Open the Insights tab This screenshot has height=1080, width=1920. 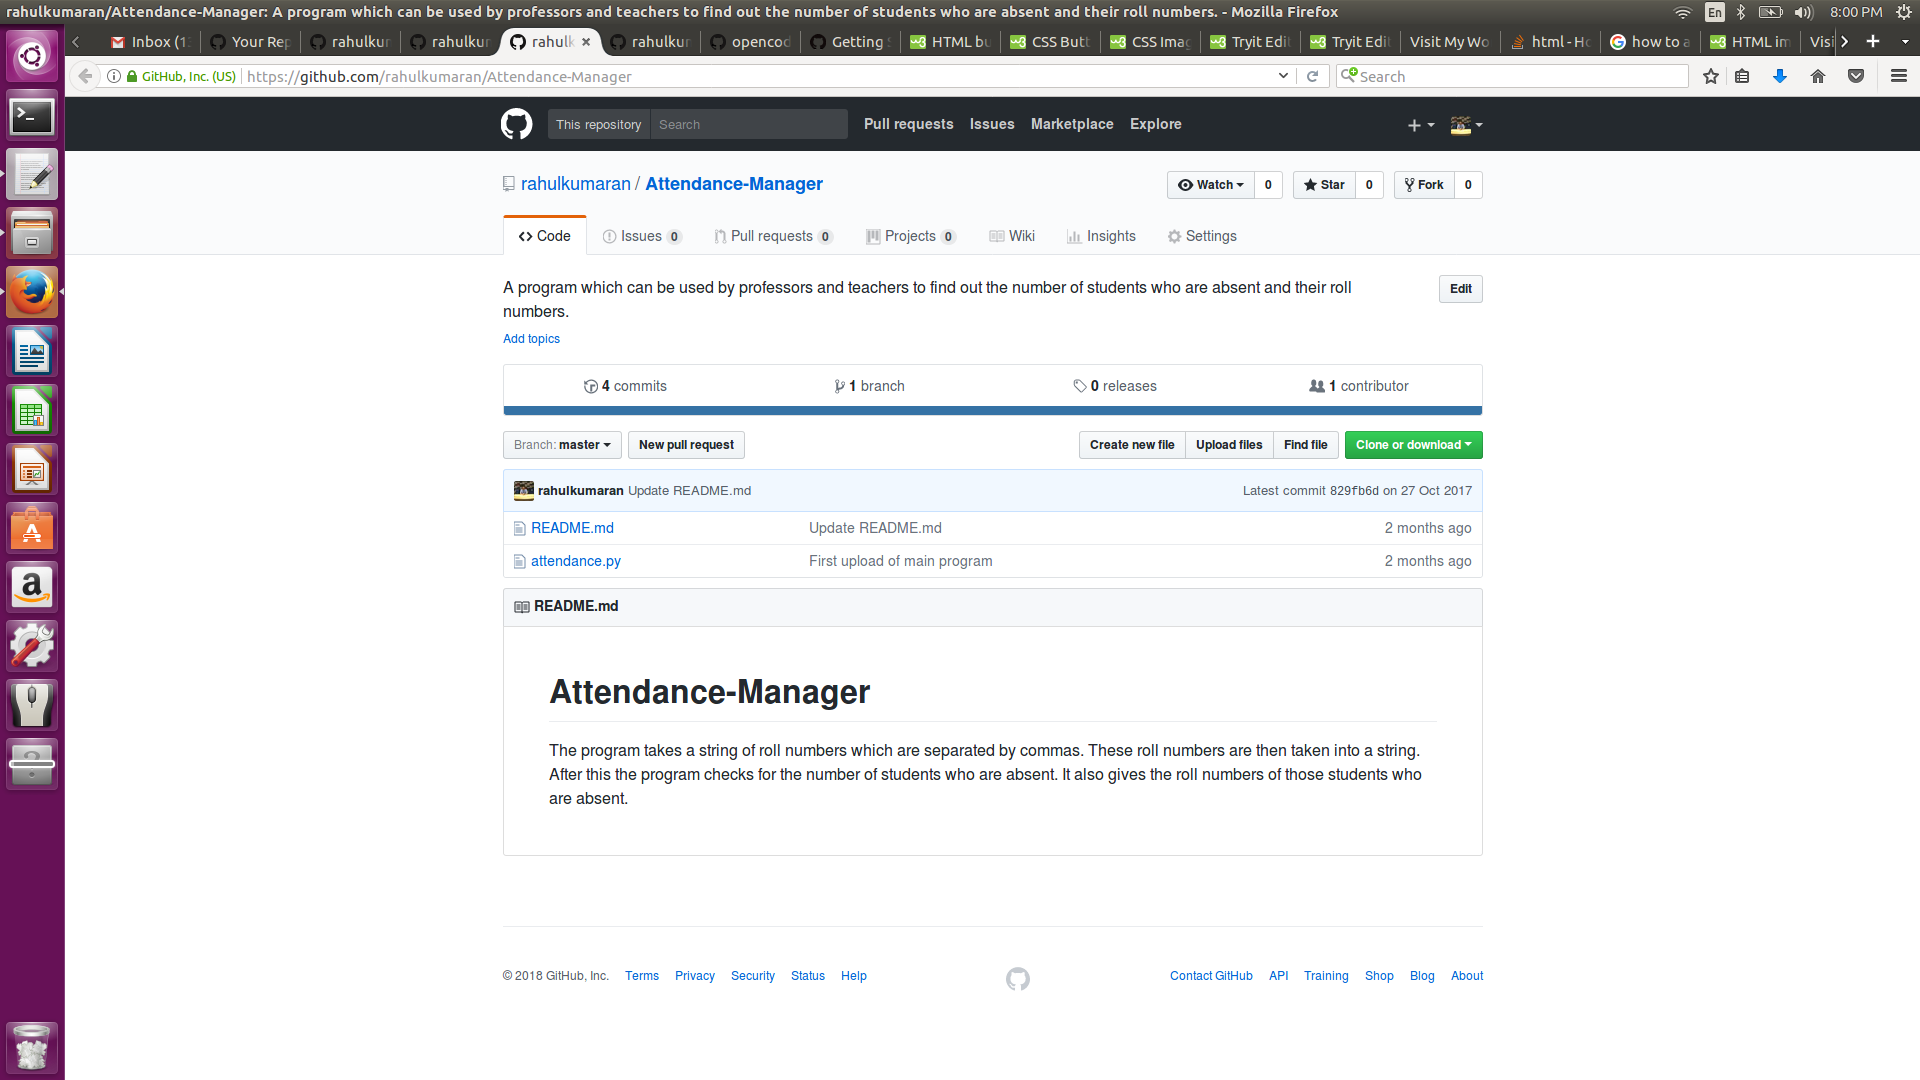click(x=1101, y=236)
